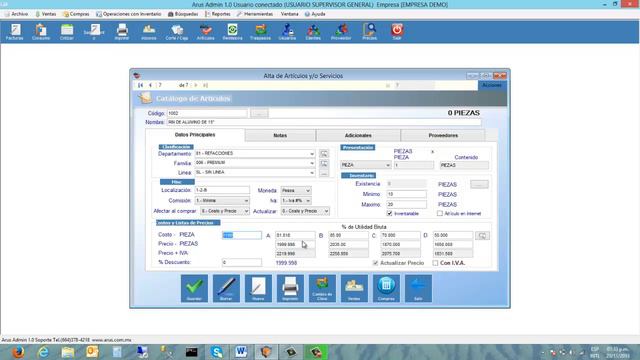Open the Consulta toolbar icon
The width and height of the screenshot is (640, 360).
pos(41,32)
